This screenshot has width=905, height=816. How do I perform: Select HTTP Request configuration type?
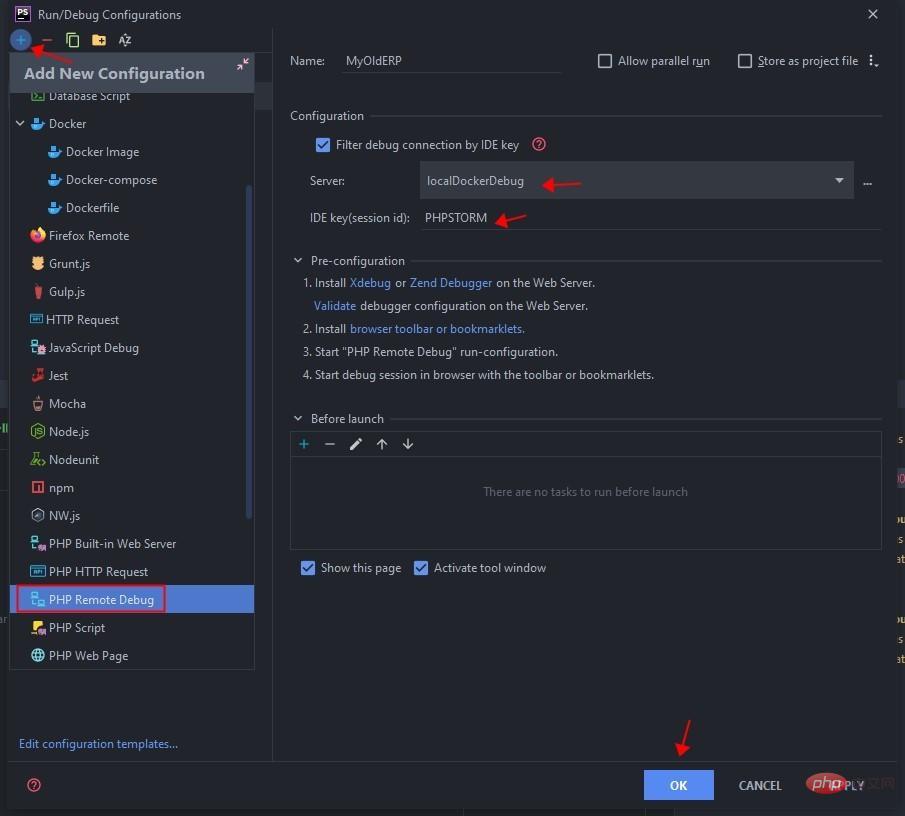coord(132,320)
